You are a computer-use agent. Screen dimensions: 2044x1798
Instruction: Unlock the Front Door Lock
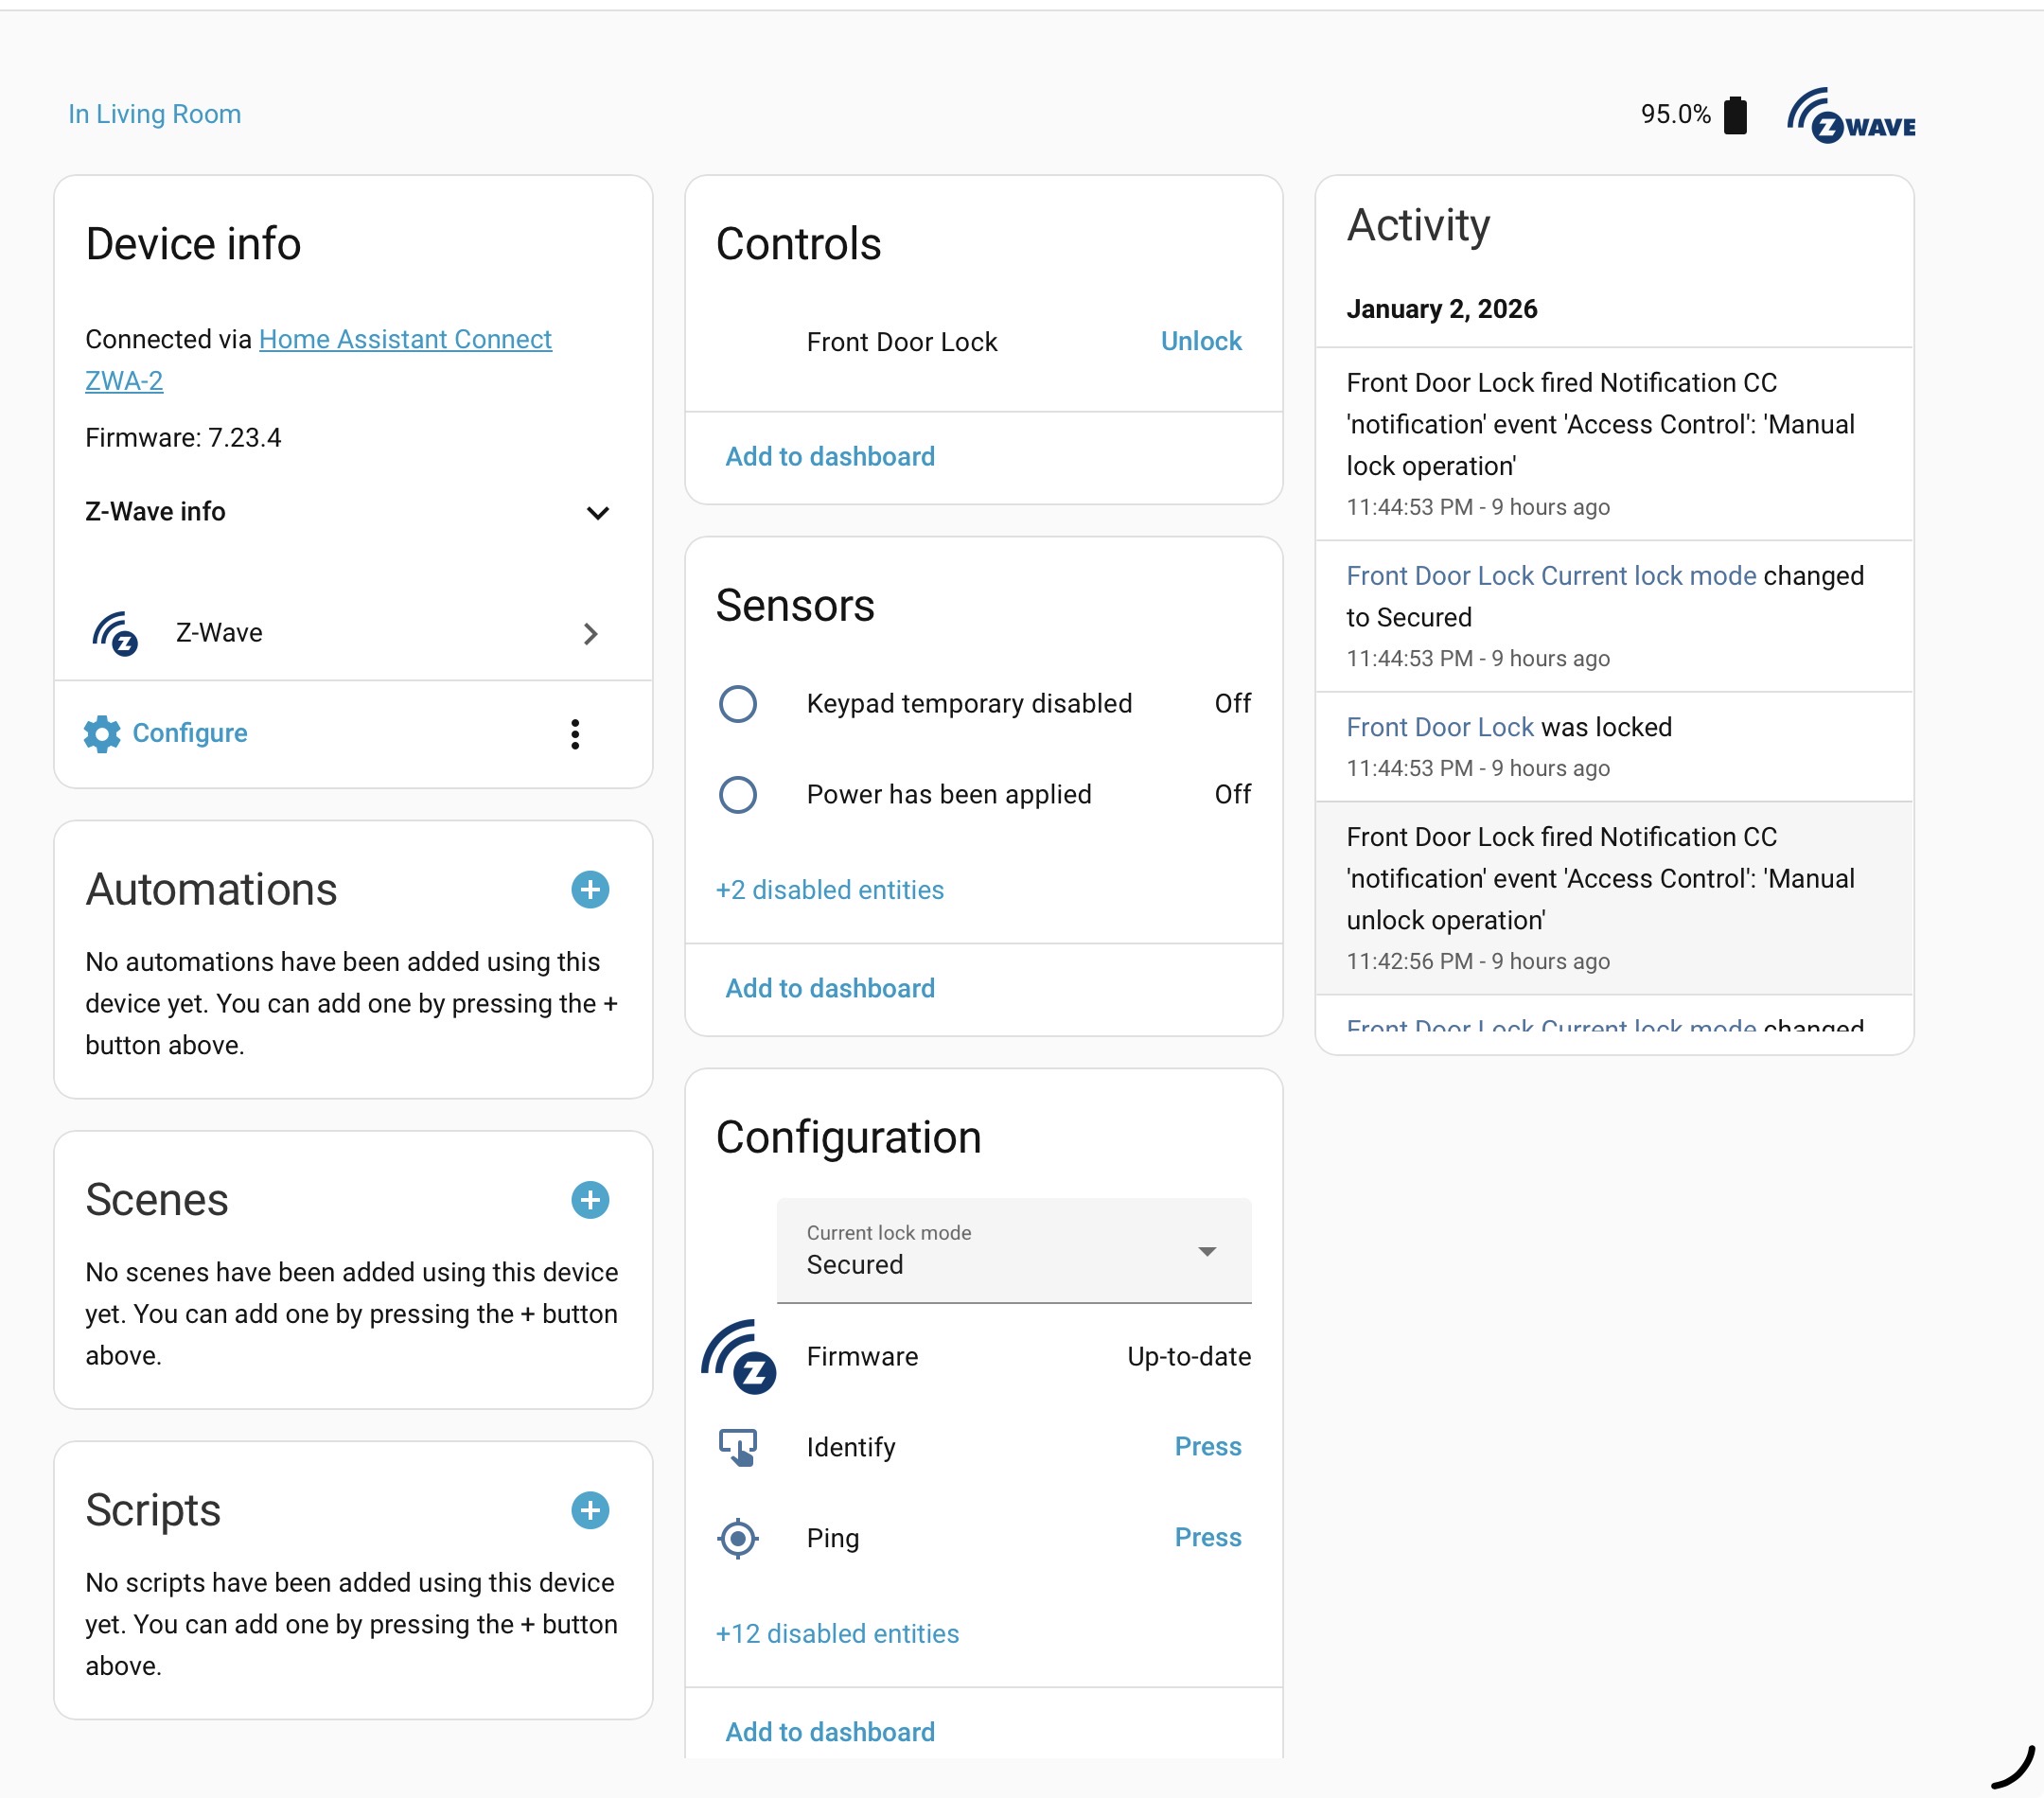[1200, 341]
